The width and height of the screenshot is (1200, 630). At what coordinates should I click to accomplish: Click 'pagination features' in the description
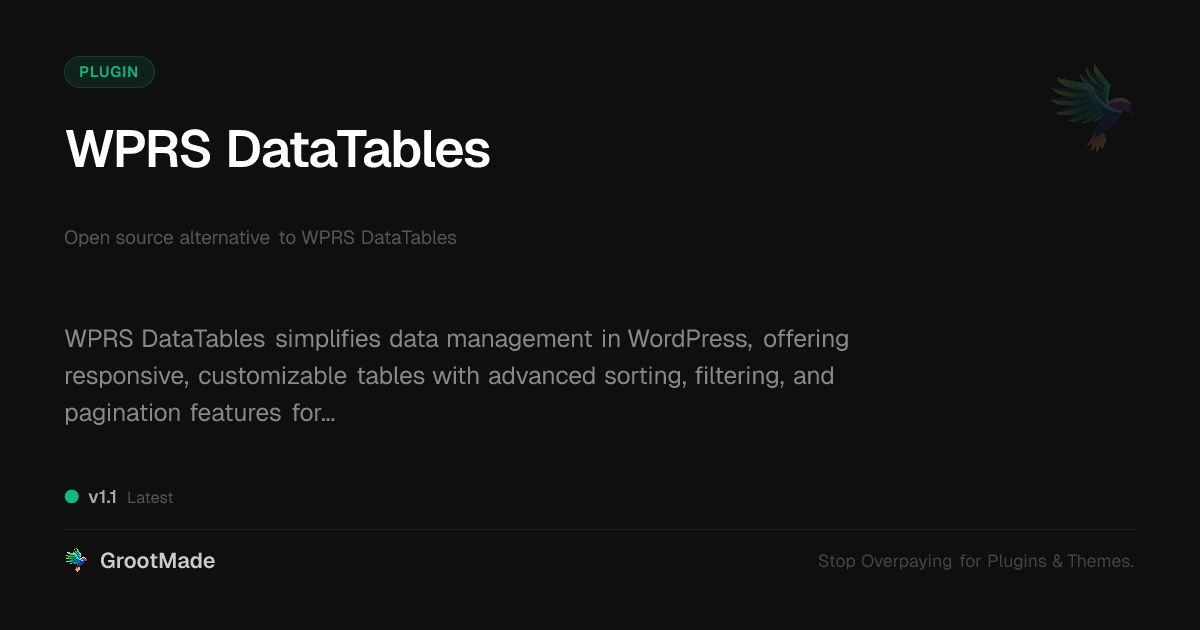173,413
